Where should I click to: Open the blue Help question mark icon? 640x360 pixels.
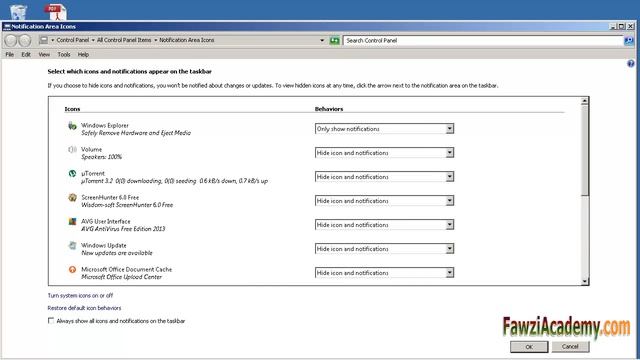(631, 64)
